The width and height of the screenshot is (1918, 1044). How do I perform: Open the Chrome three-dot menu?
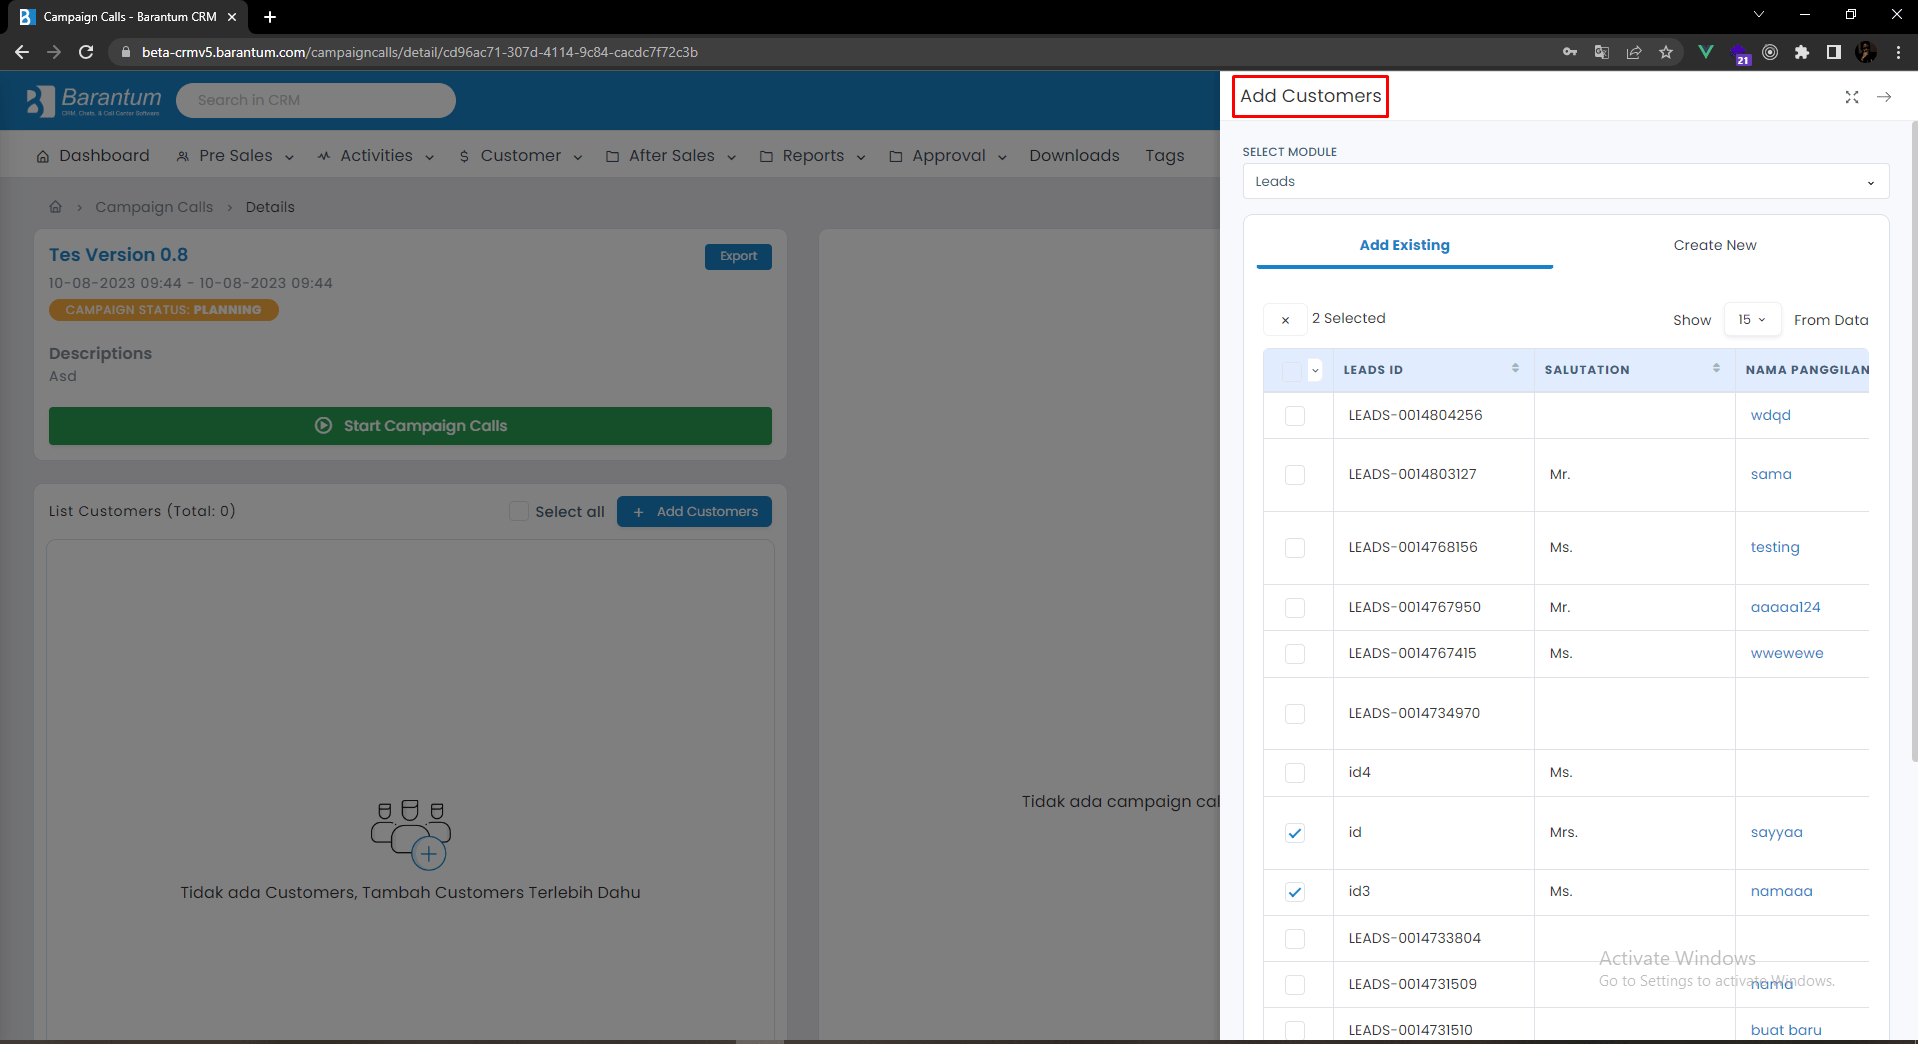coord(1899,52)
